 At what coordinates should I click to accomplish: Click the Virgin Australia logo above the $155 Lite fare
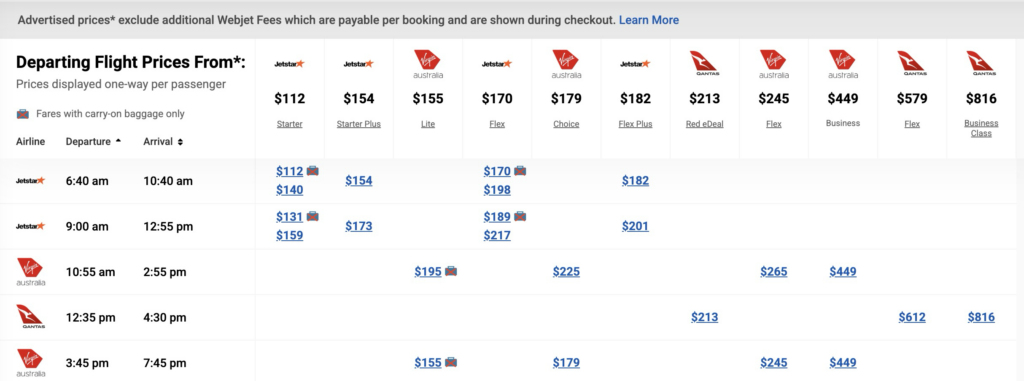coord(428,64)
